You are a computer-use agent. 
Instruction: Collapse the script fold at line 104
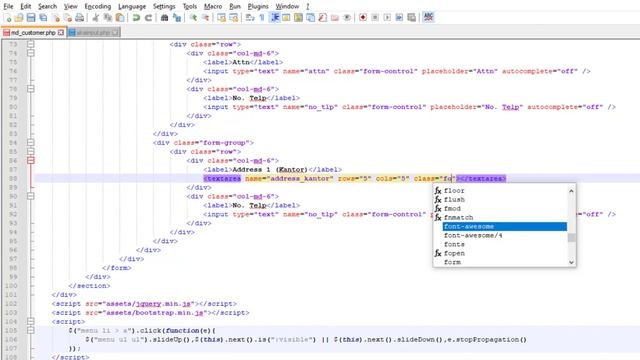coord(31,322)
